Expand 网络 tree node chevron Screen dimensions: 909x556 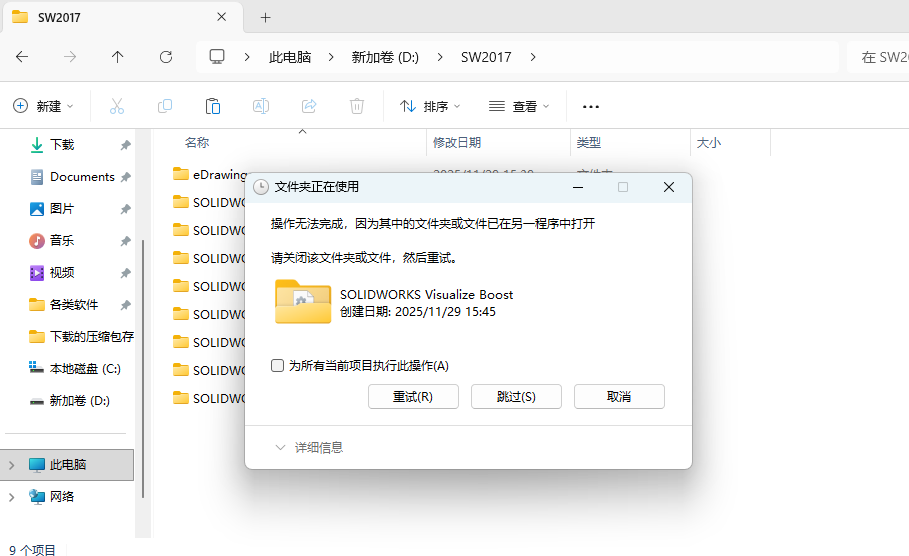pos(12,497)
